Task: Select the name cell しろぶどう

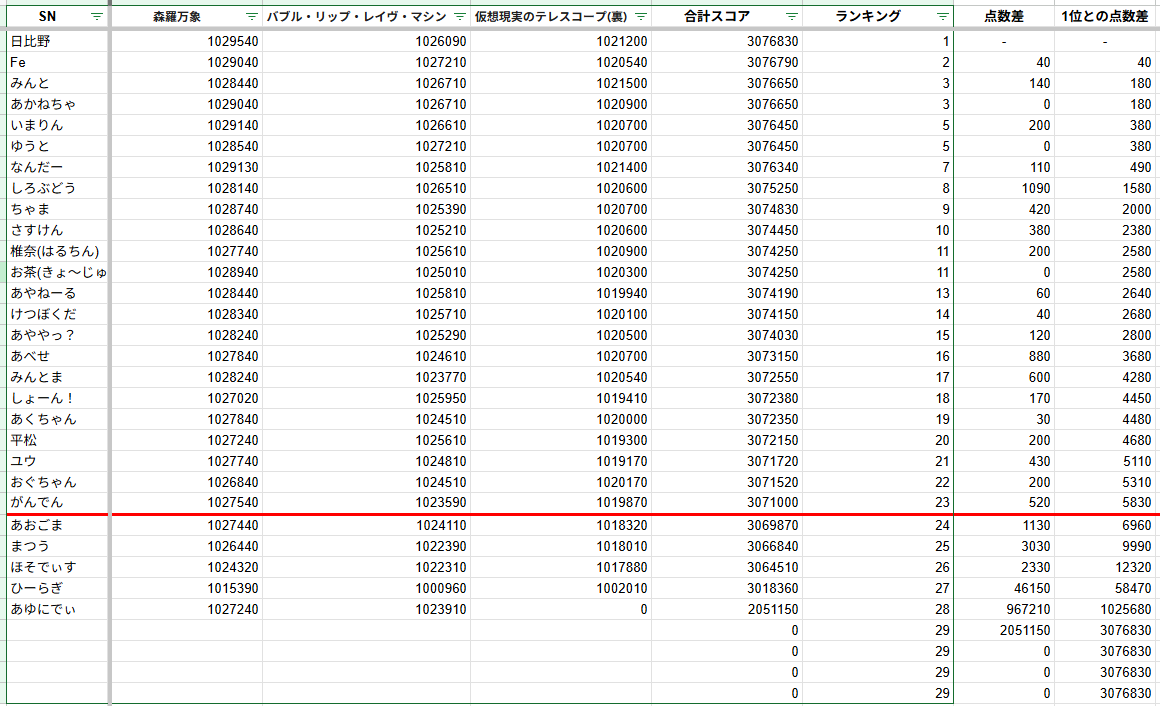Action: coord(58,188)
